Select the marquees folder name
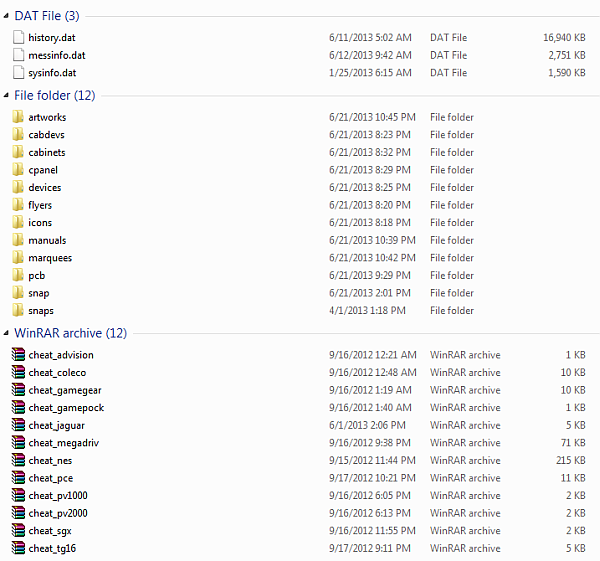 click(x=50, y=258)
